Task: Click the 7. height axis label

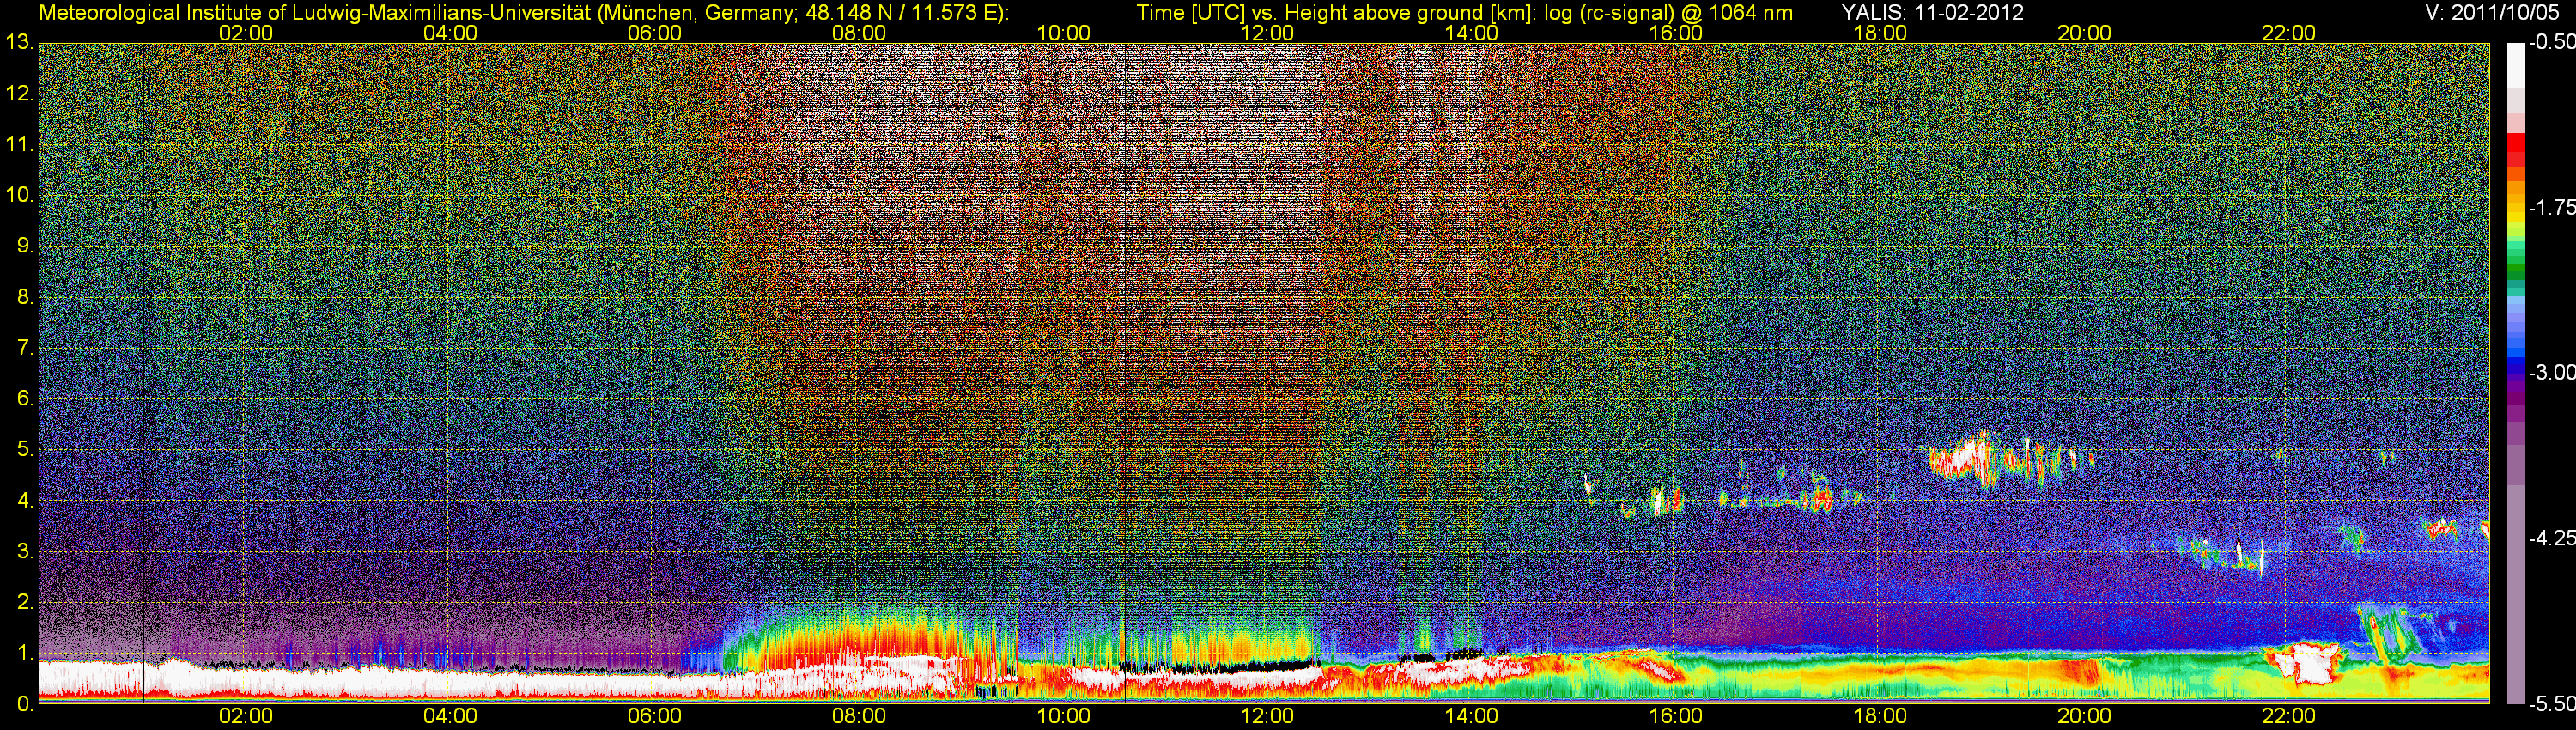Action: [x=25, y=348]
